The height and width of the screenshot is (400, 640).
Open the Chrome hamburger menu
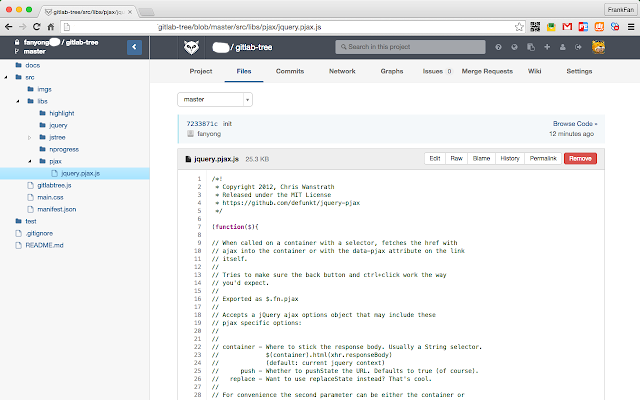coord(631,27)
